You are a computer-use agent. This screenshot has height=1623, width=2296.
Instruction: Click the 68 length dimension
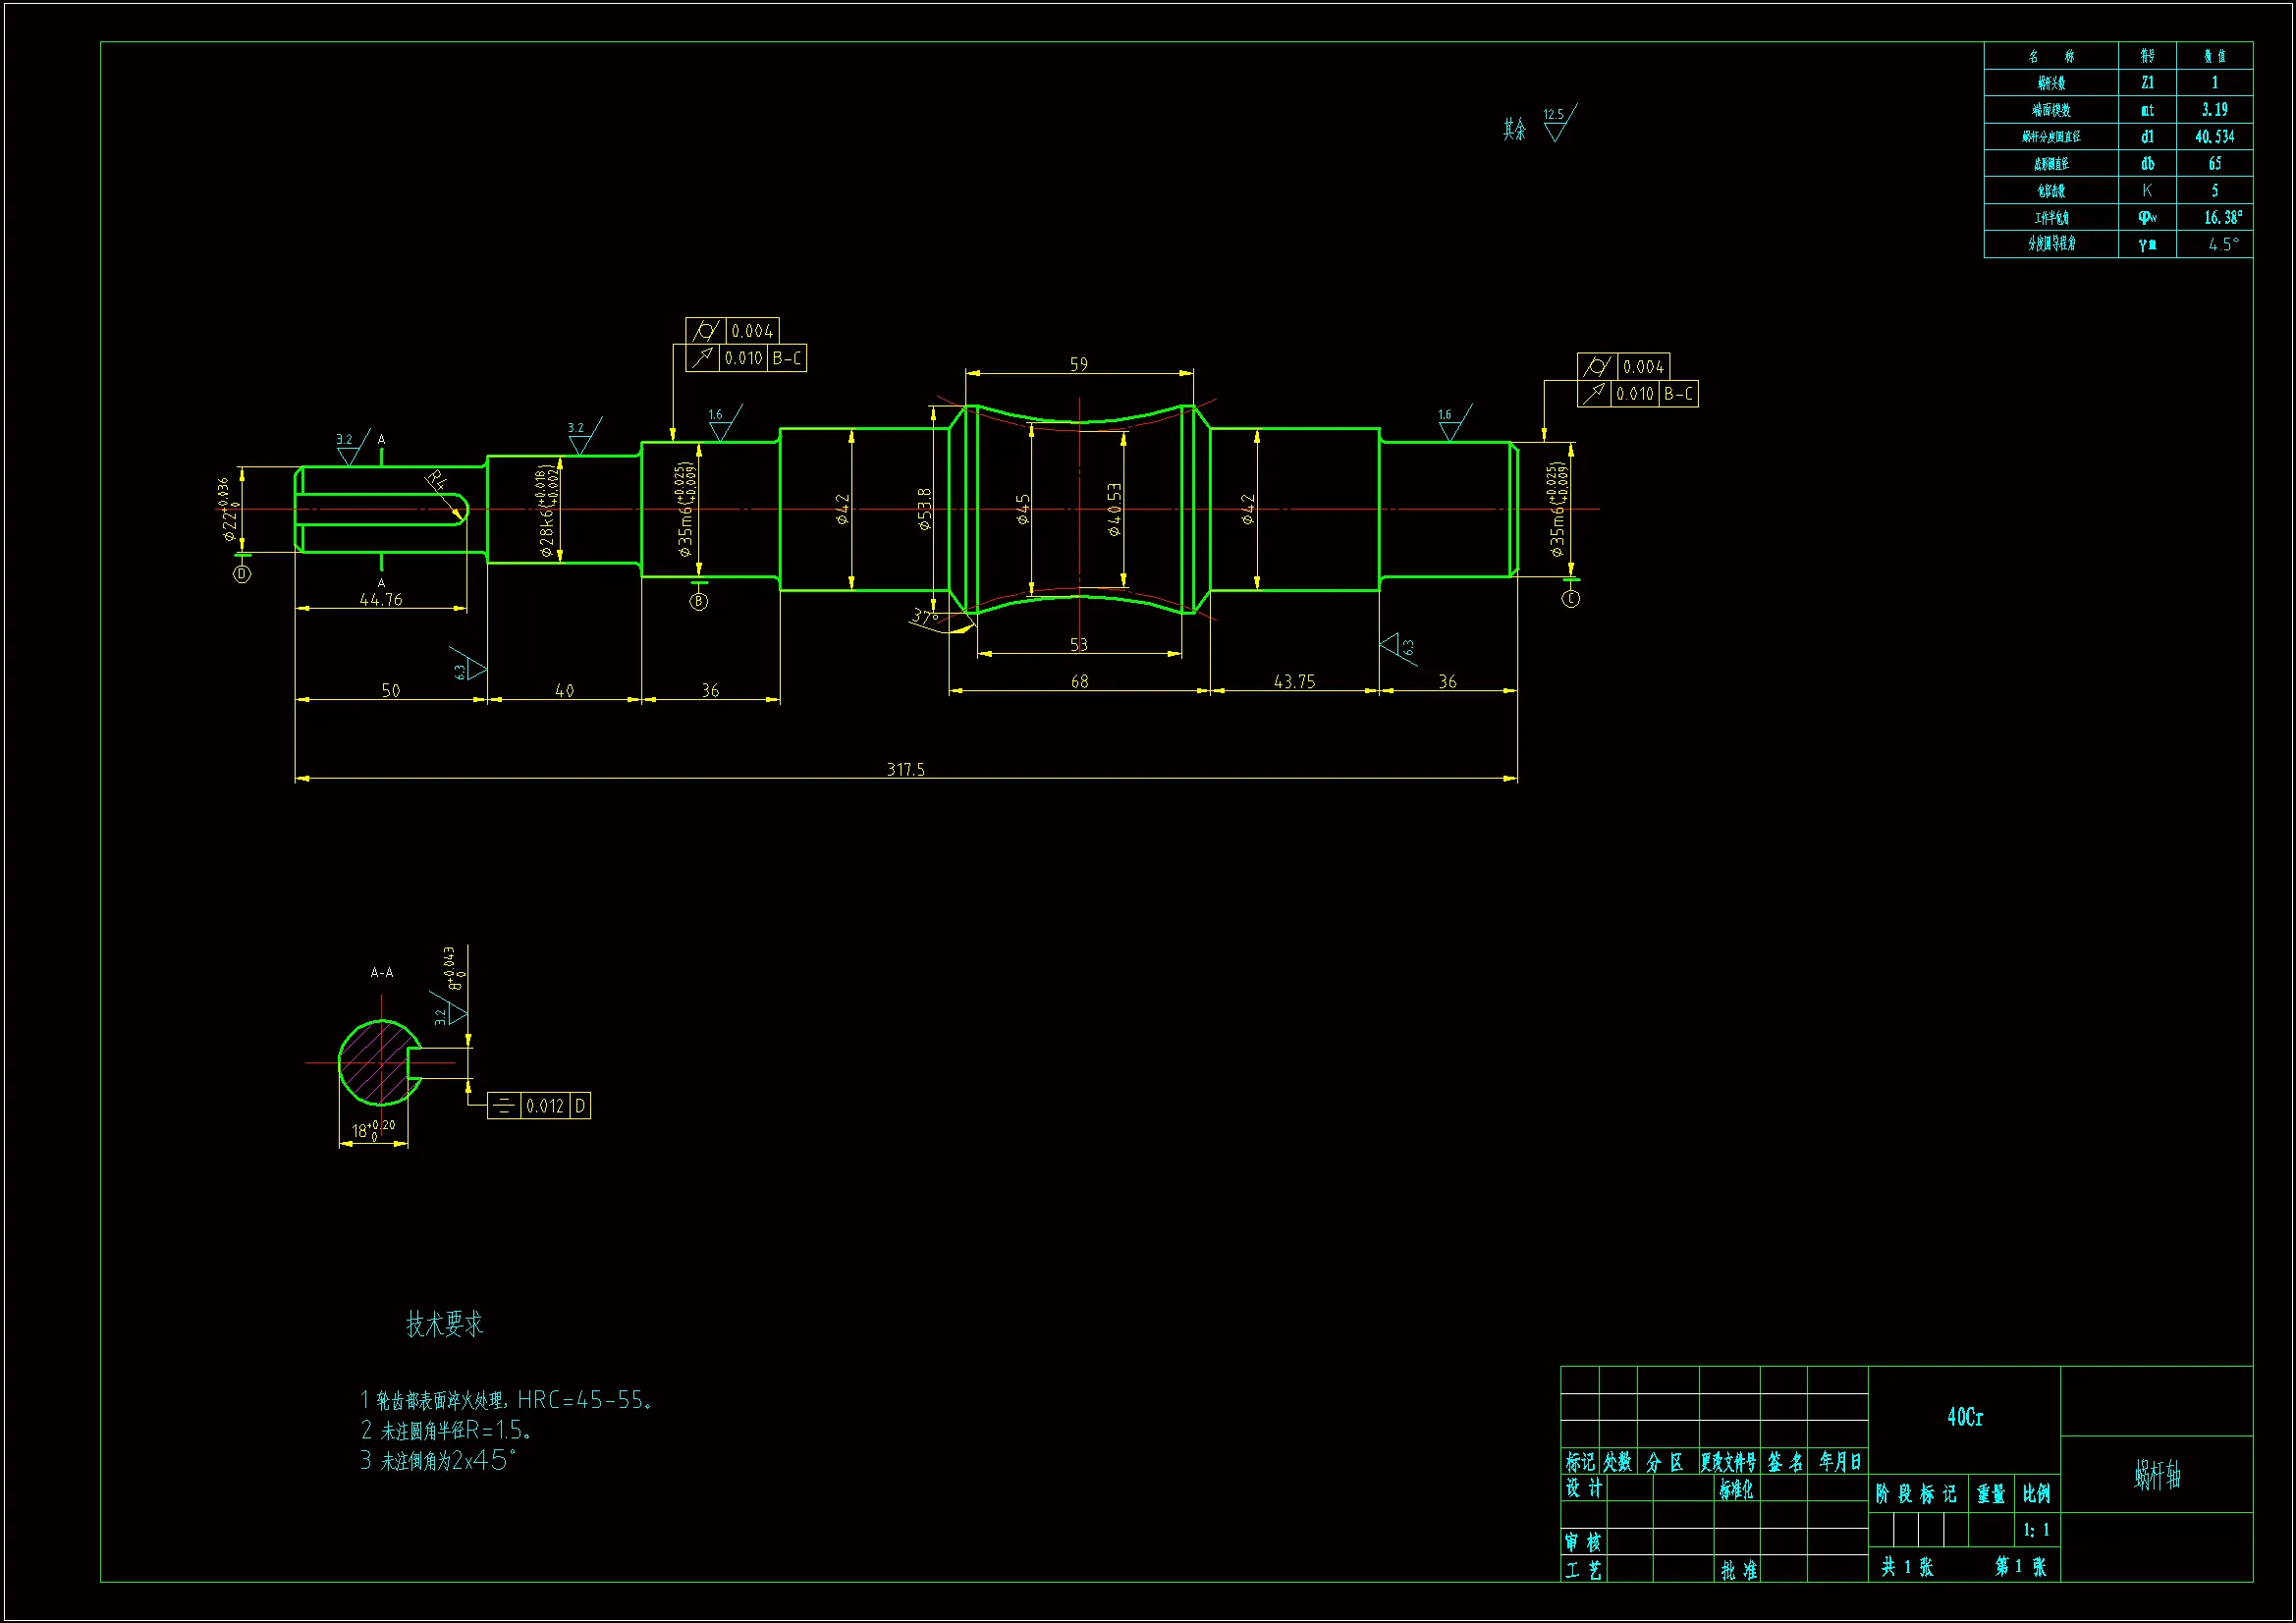point(1079,681)
